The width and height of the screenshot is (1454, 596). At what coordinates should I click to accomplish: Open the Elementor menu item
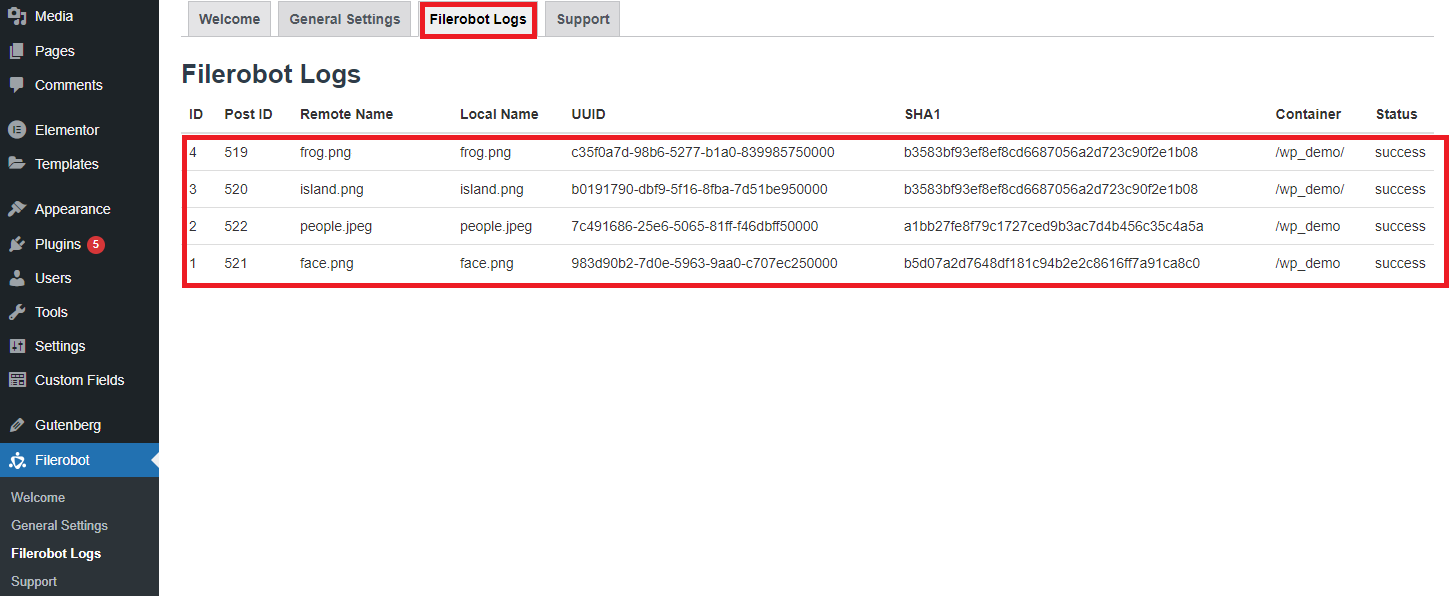[x=80, y=130]
